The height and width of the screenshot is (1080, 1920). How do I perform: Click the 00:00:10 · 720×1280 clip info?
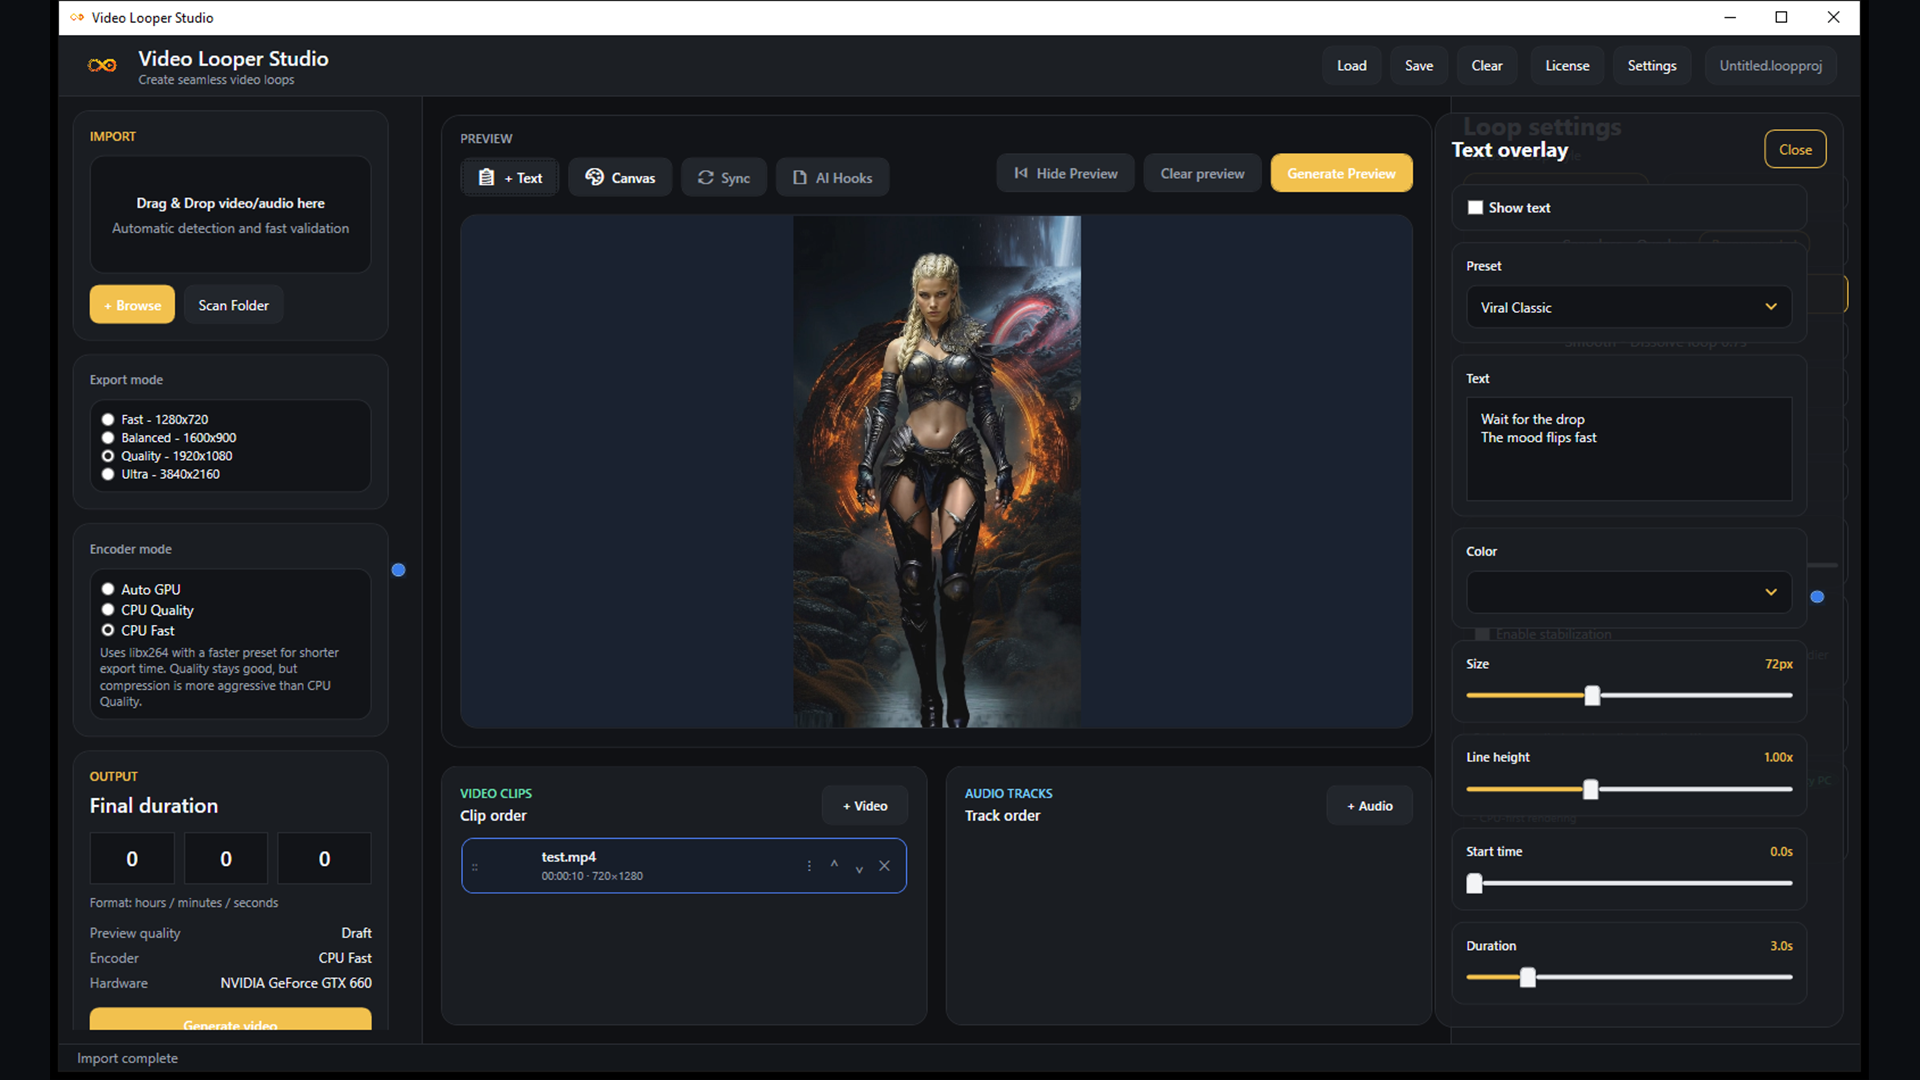tap(592, 876)
